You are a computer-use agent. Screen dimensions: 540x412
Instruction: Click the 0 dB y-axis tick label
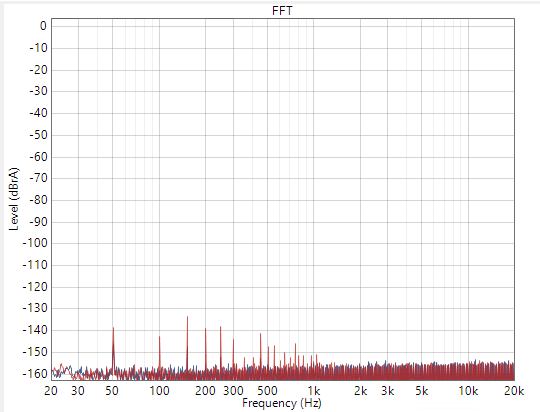pyautogui.click(x=43, y=26)
